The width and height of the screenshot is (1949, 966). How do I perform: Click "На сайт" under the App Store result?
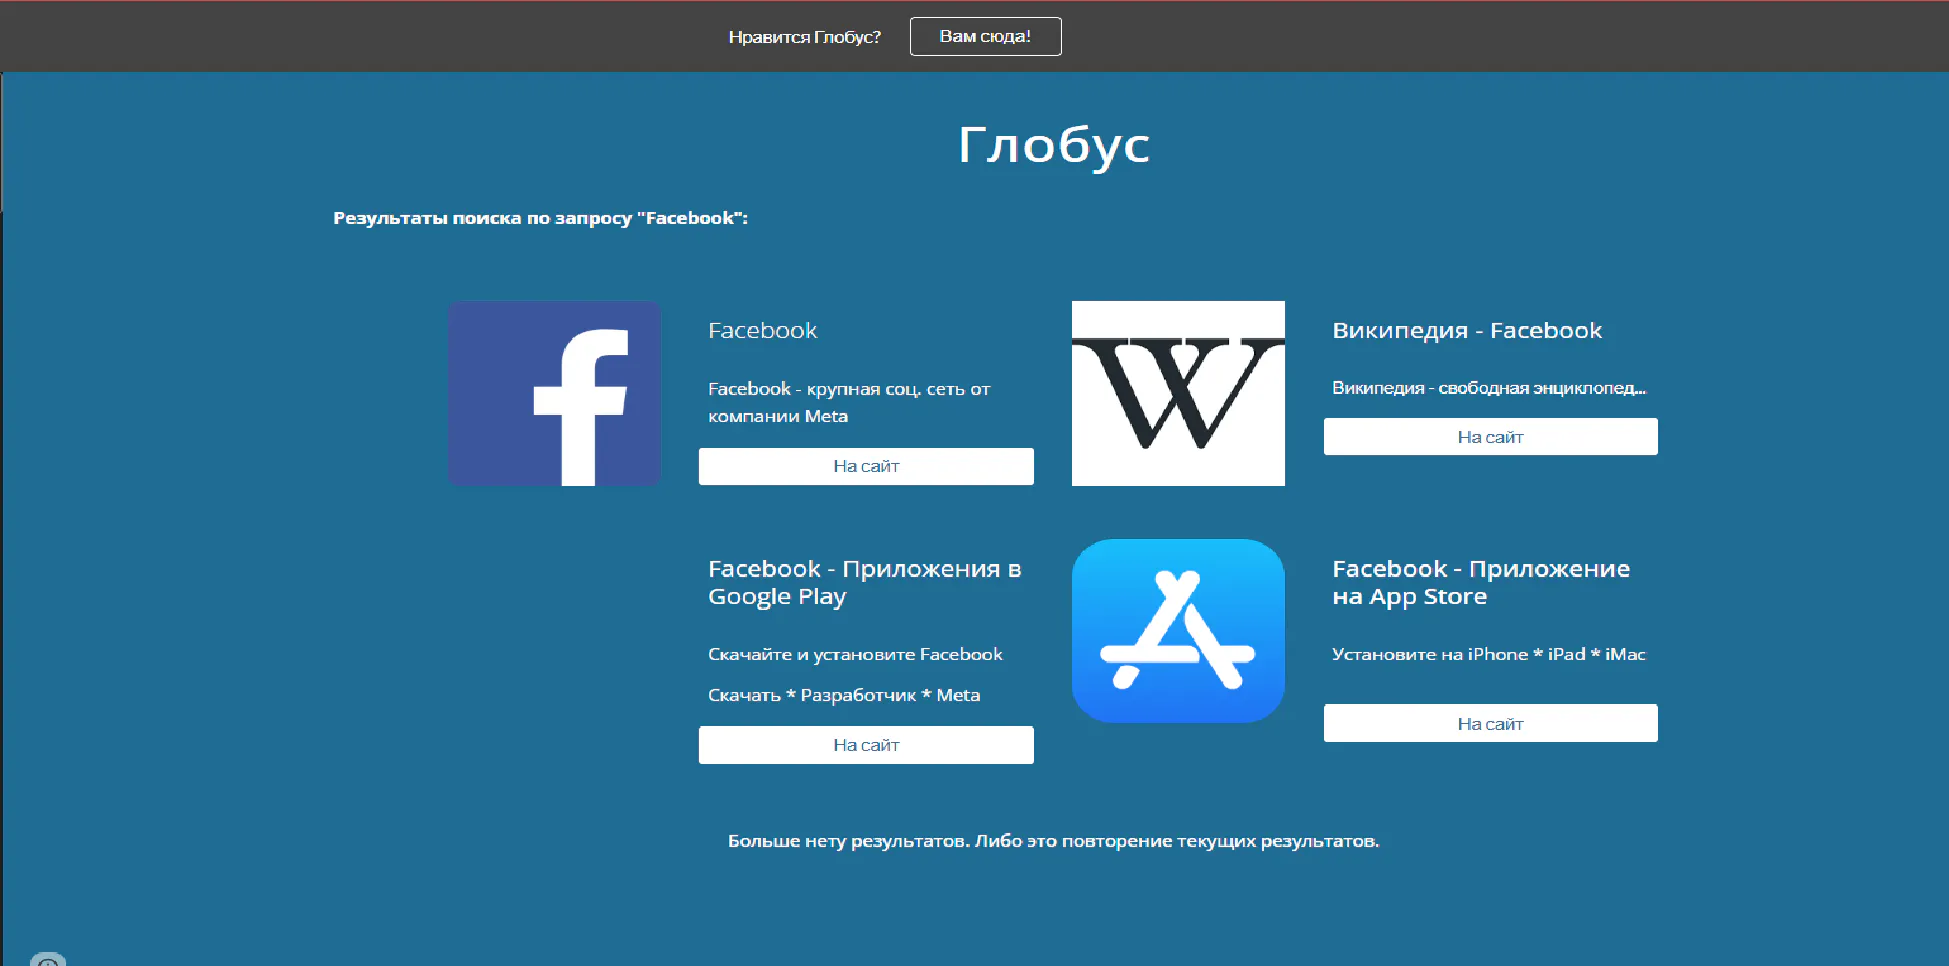click(x=1490, y=723)
